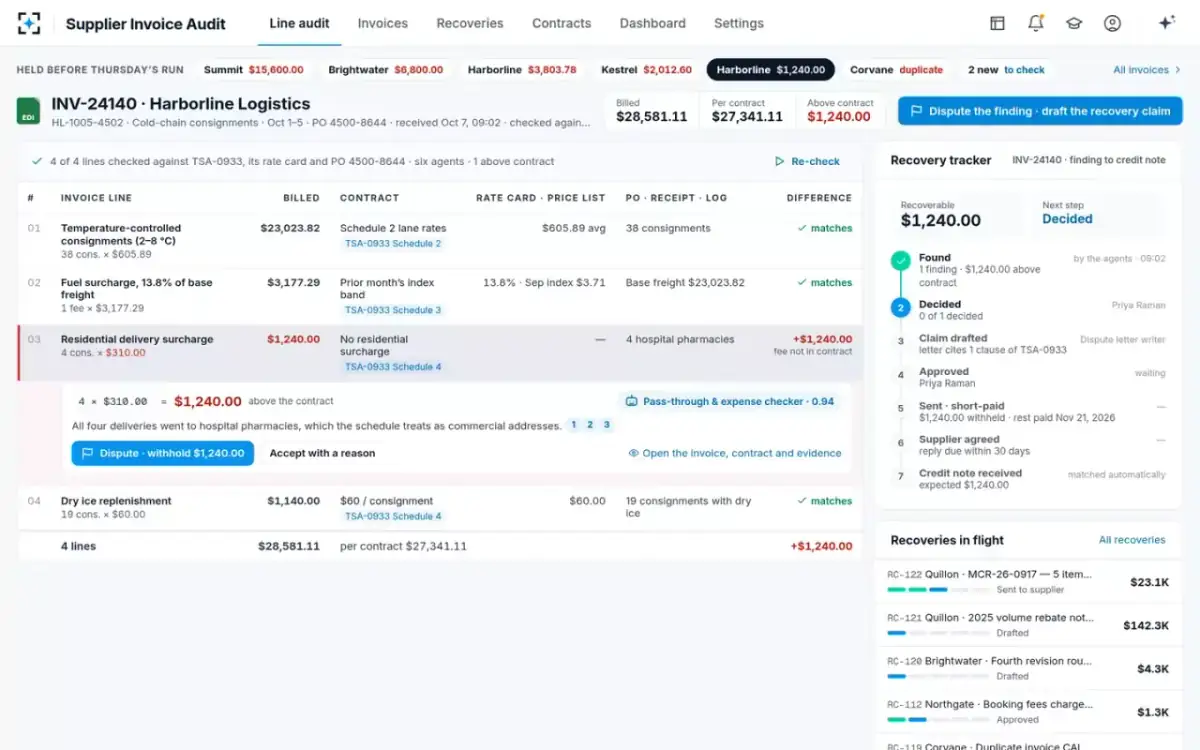Expand the Temperature-controlled consignments line

[440, 241]
